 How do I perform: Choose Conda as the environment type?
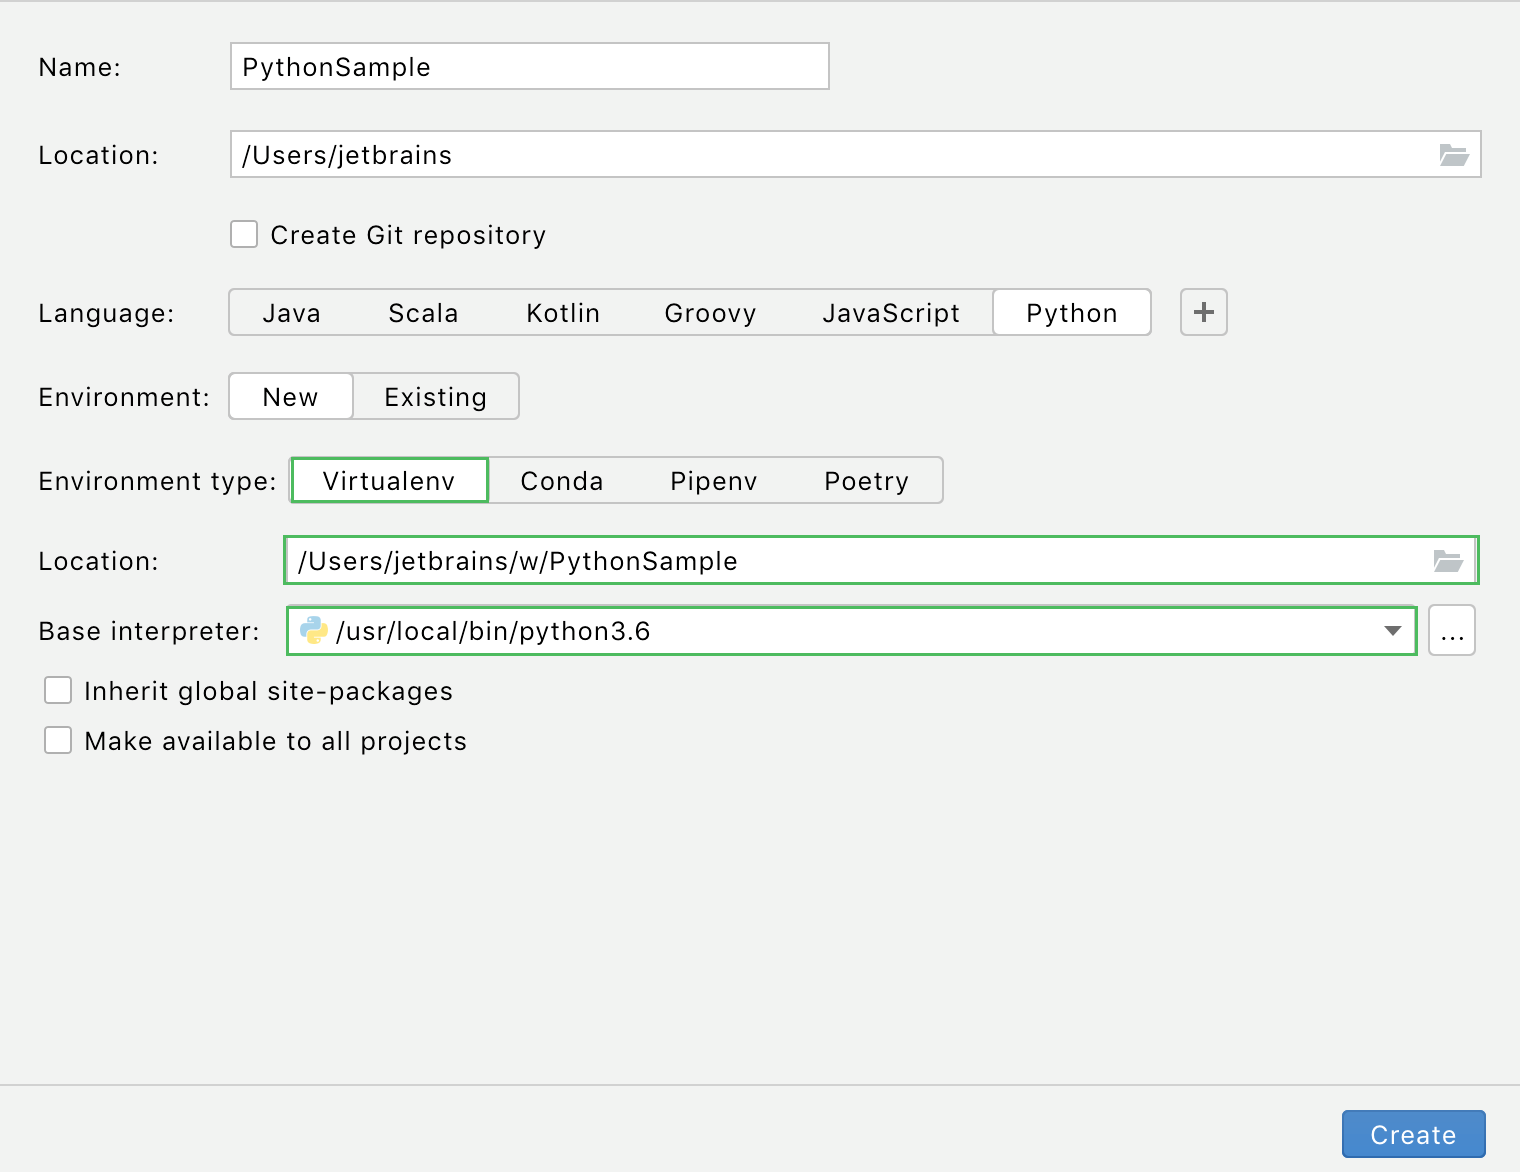(x=561, y=480)
